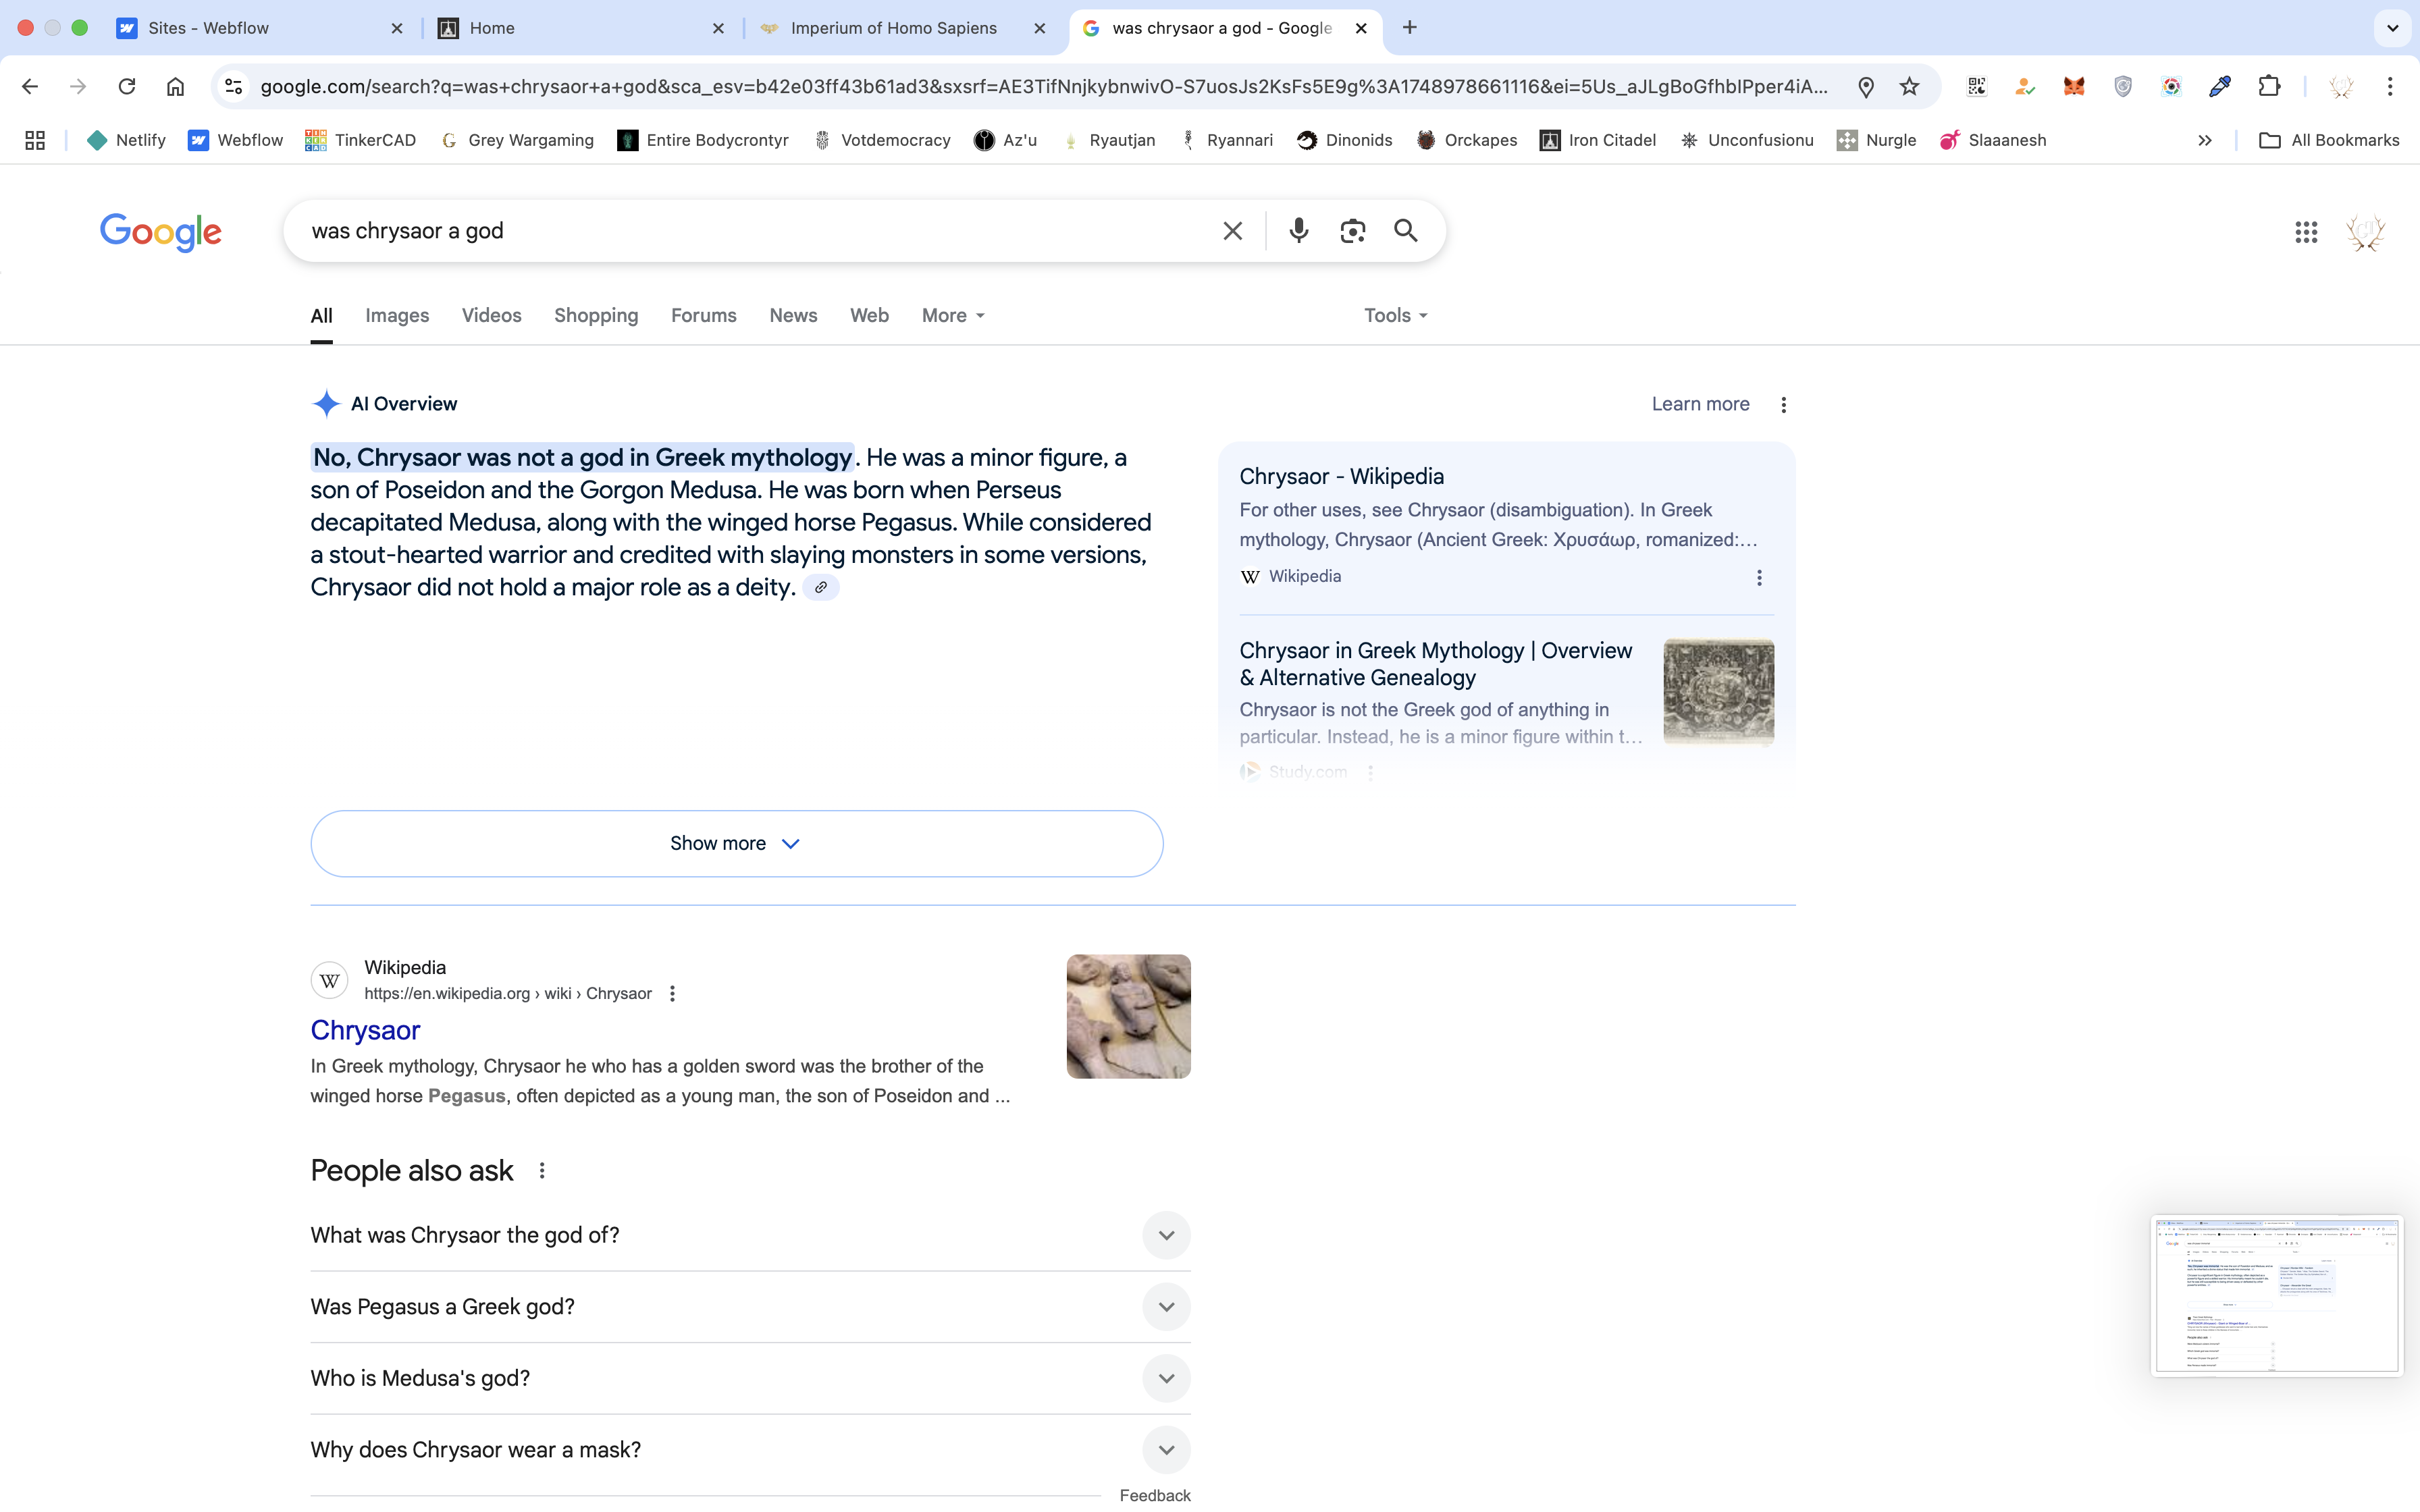Open Google Lens image search

(1352, 231)
